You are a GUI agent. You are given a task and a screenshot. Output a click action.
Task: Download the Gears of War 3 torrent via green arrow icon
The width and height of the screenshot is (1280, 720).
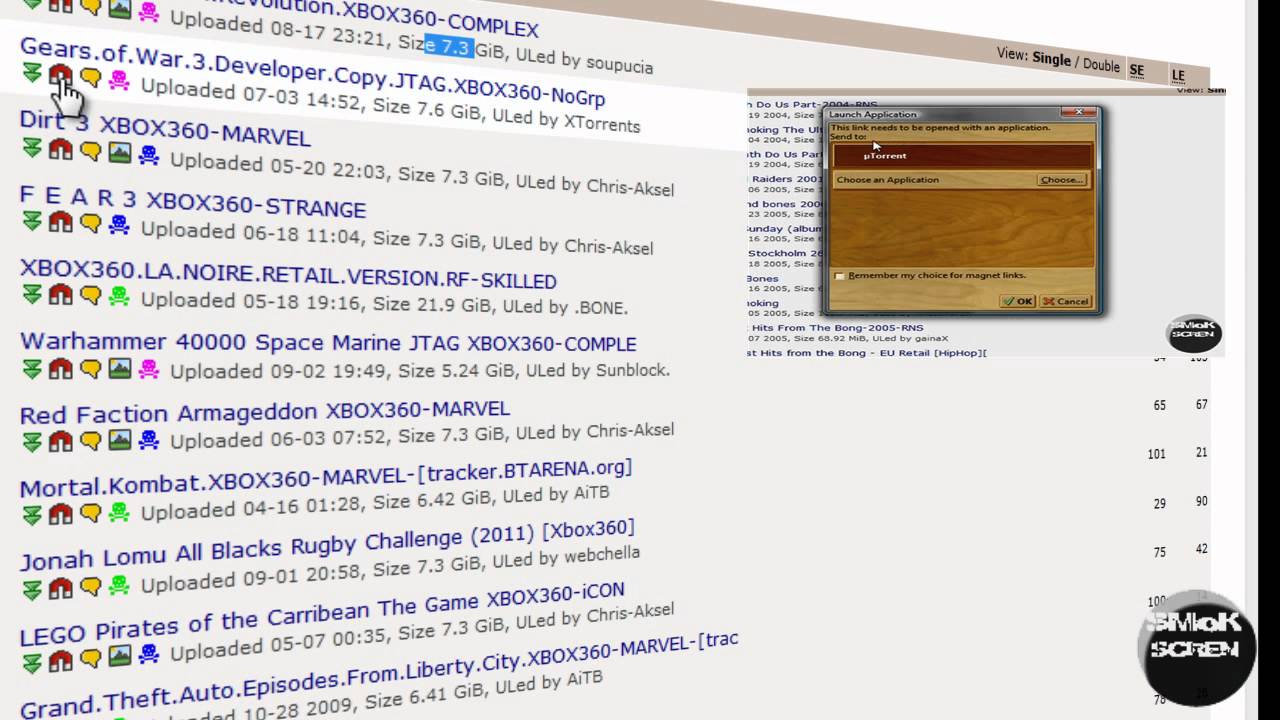pyautogui.click(x=32, y=73)
